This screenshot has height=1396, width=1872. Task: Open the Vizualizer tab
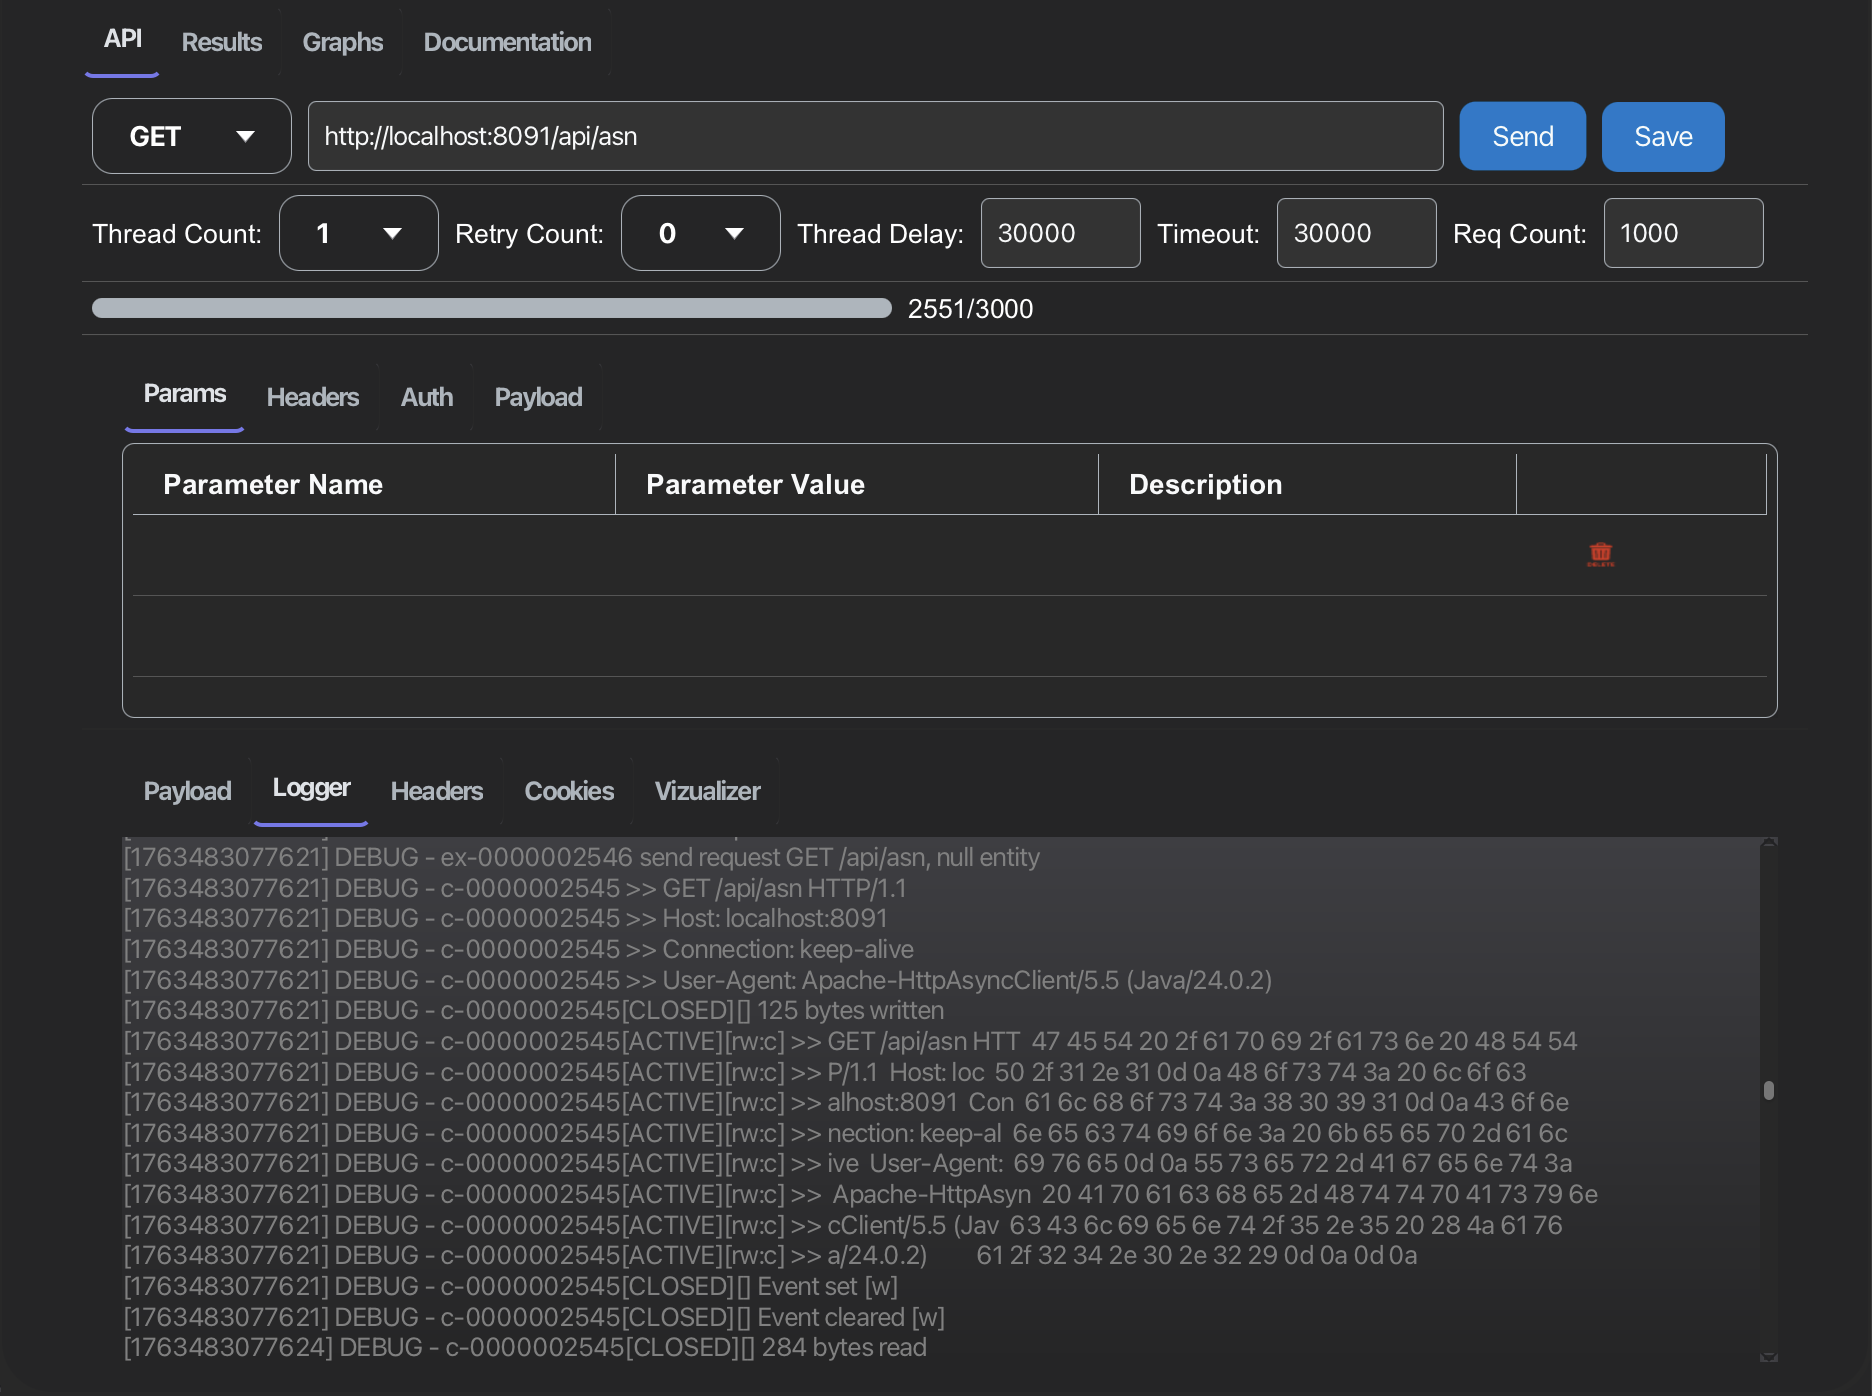coord(707,791)
